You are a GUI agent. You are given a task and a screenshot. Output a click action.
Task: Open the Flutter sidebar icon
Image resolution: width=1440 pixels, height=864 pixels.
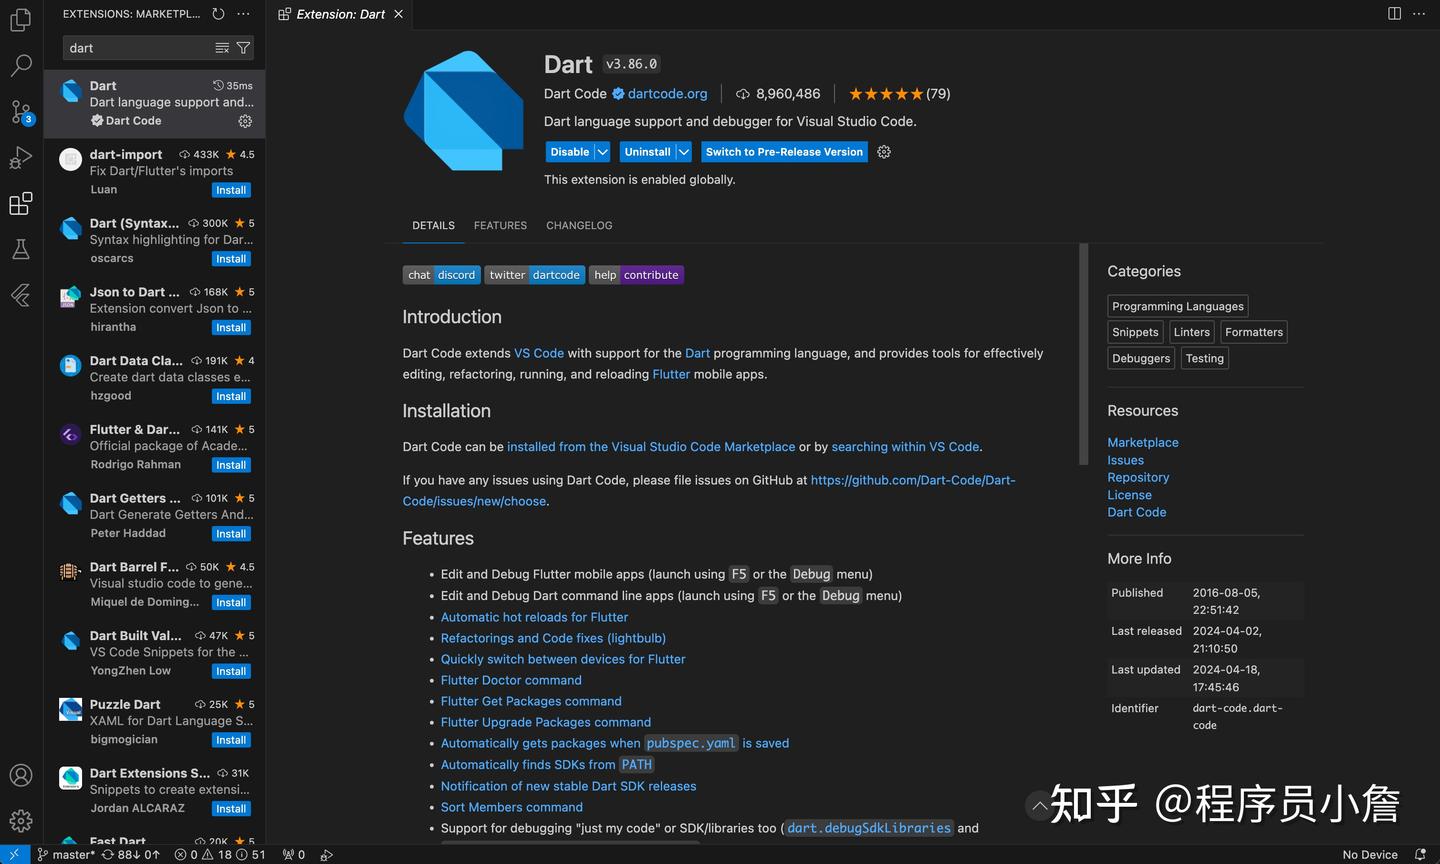click(x=21, y=295)
